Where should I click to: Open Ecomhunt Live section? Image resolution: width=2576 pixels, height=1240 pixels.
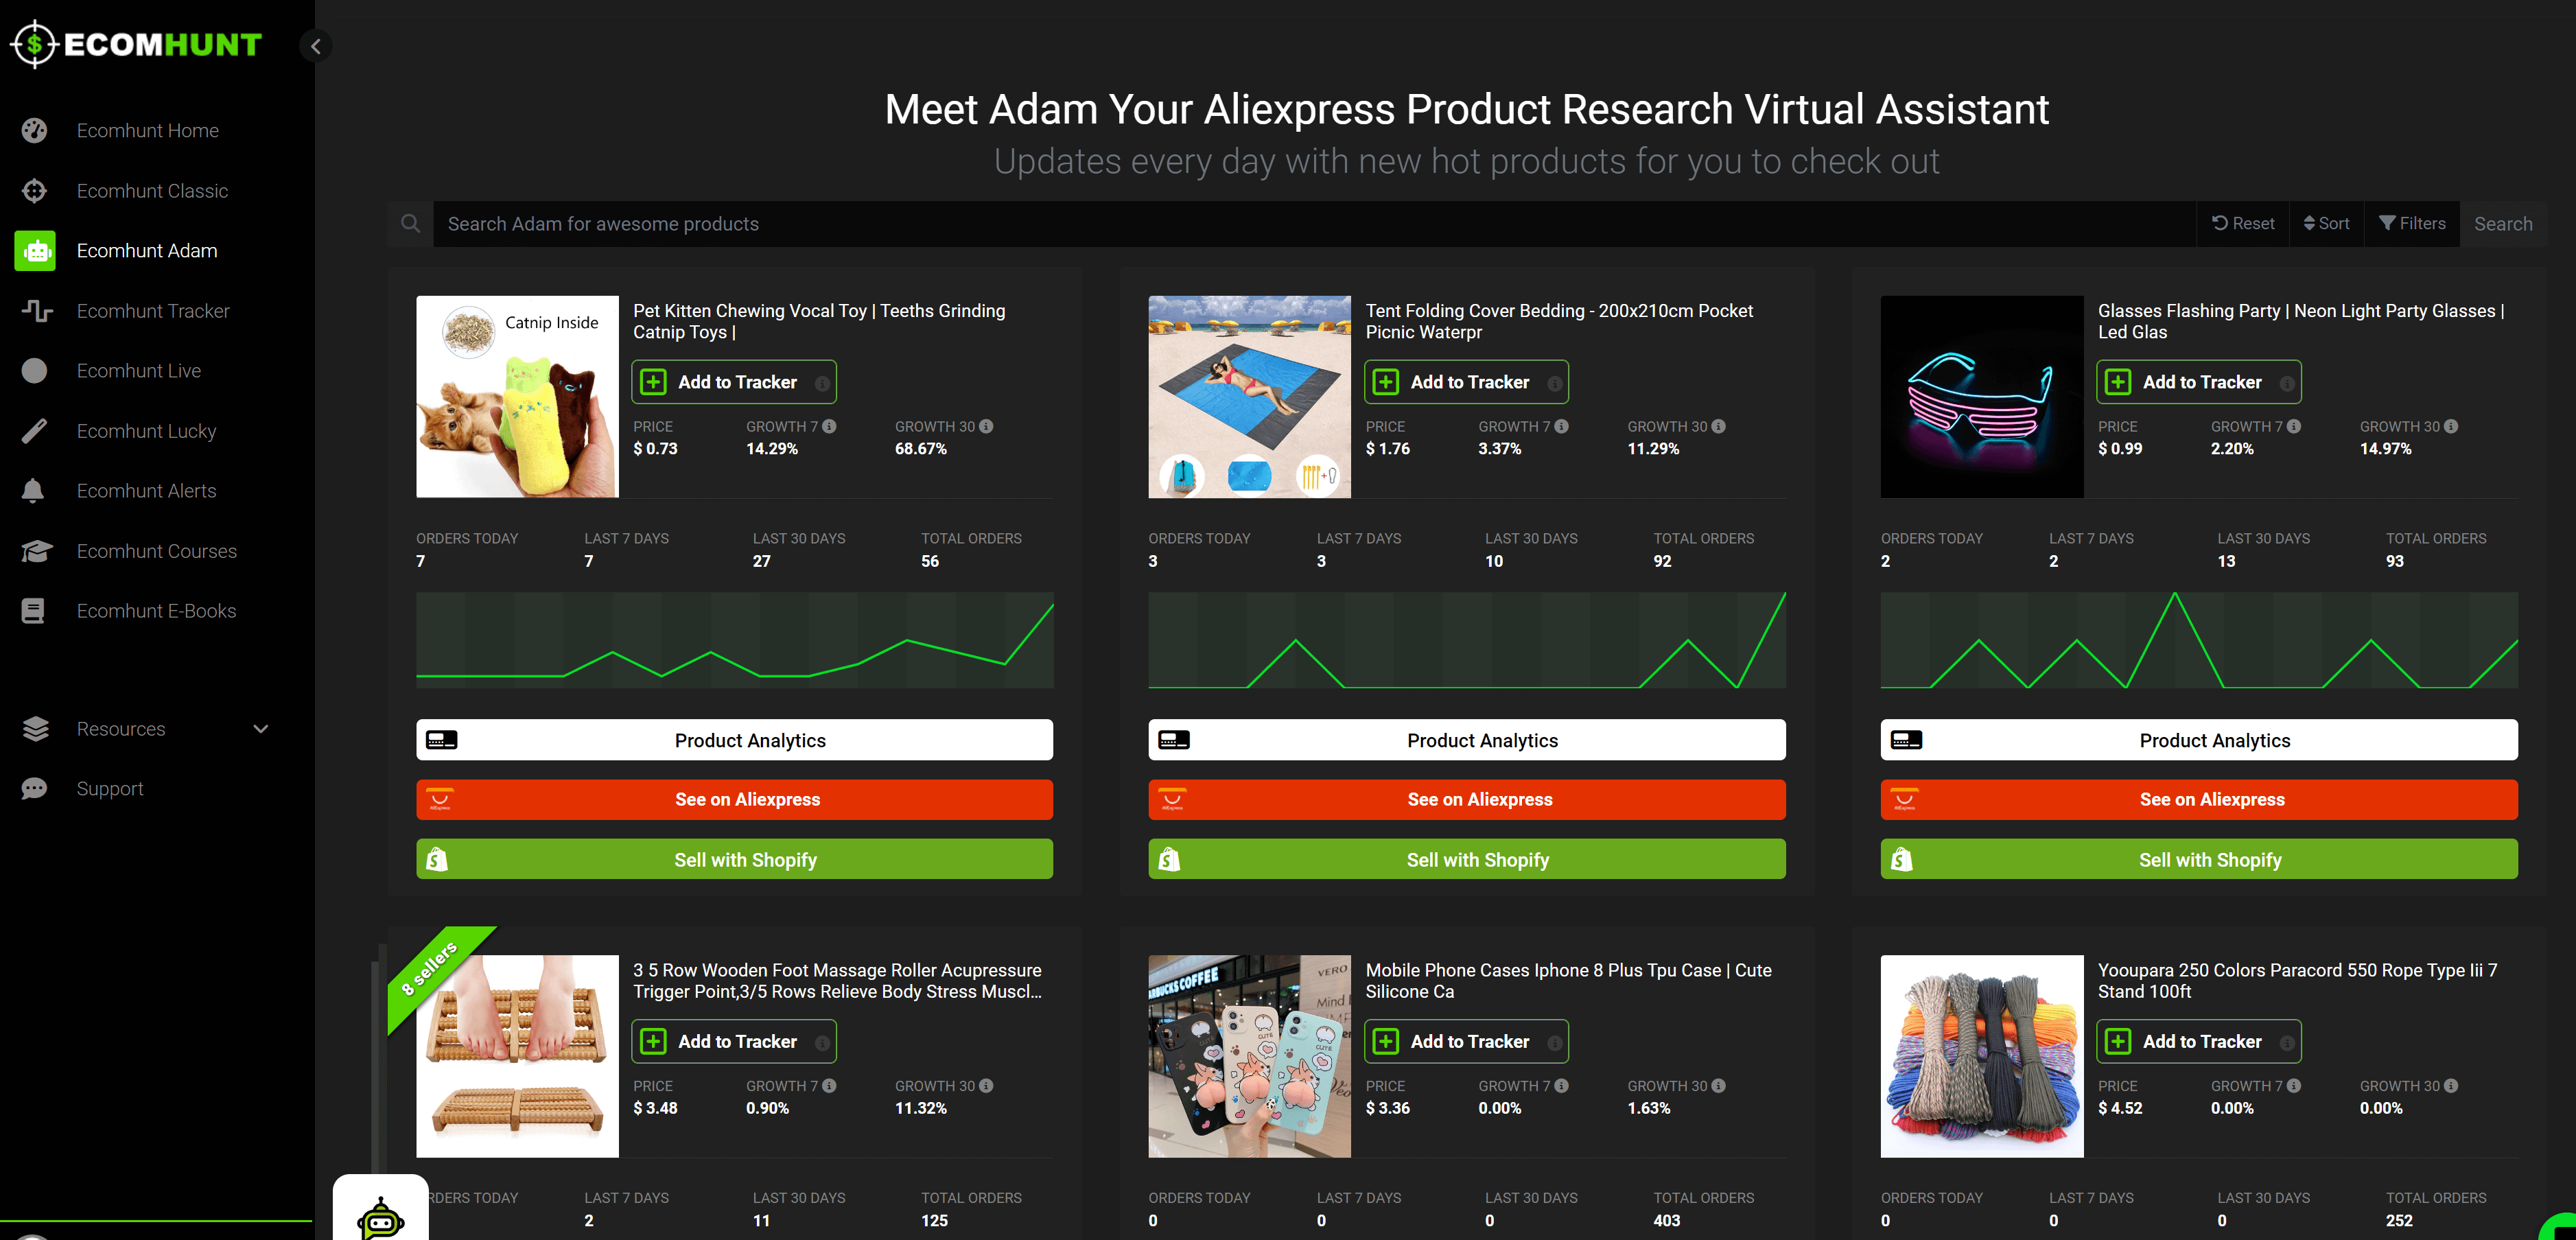tap(139, 370)
